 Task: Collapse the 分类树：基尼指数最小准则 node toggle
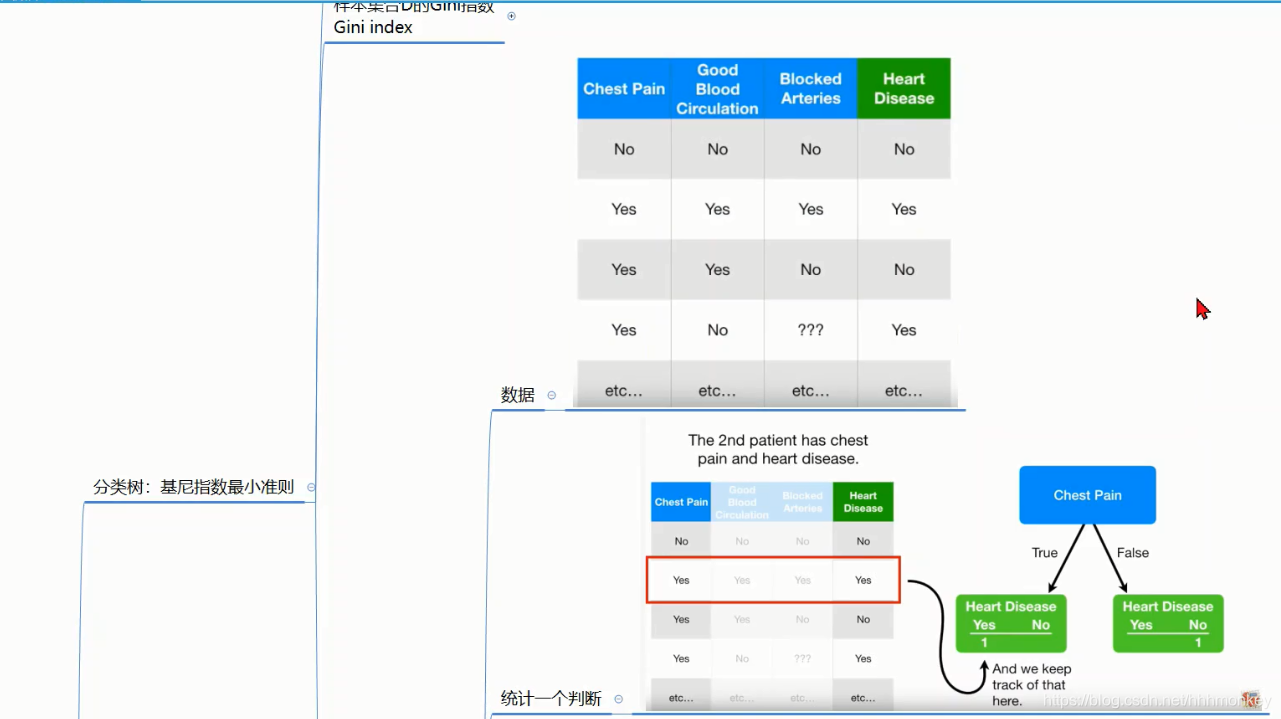pyautogui.click(x=311, y=487)
